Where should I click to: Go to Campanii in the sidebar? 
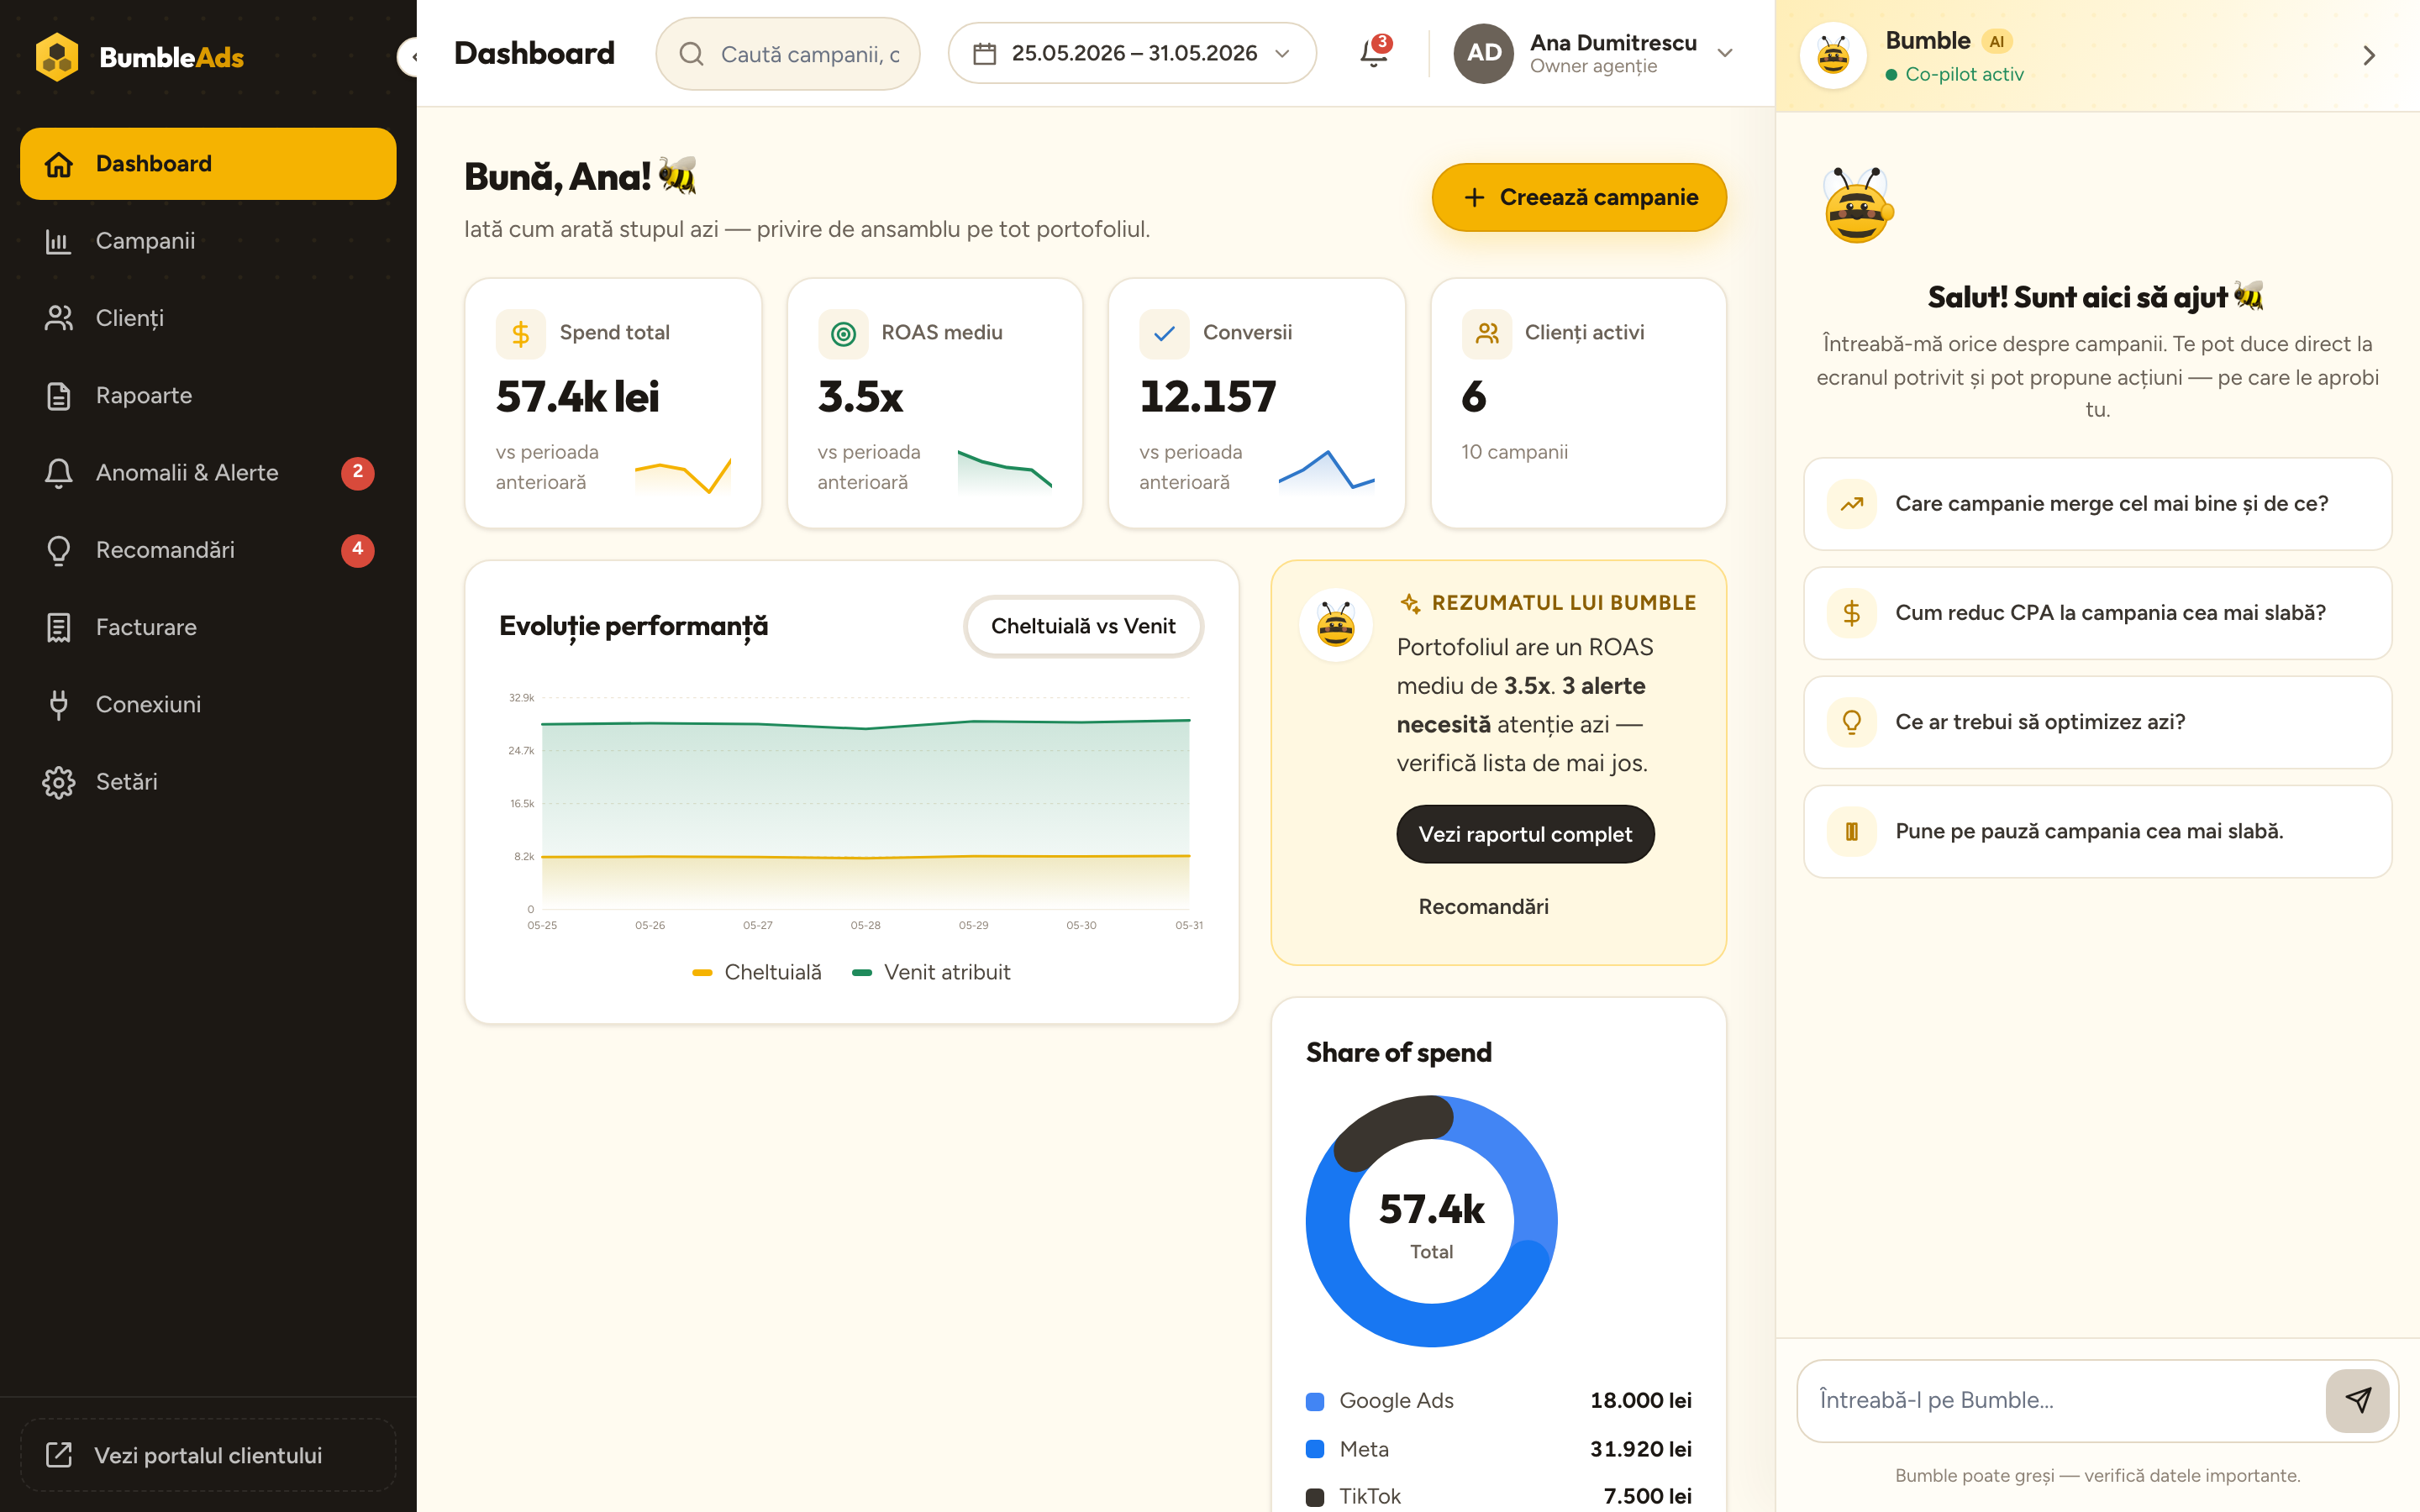click(208, 241)
